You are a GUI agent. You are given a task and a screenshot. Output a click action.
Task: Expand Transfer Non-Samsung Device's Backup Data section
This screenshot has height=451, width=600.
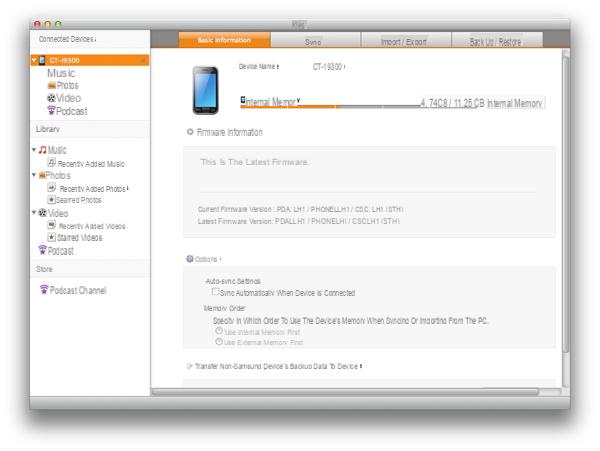(189, 366)
